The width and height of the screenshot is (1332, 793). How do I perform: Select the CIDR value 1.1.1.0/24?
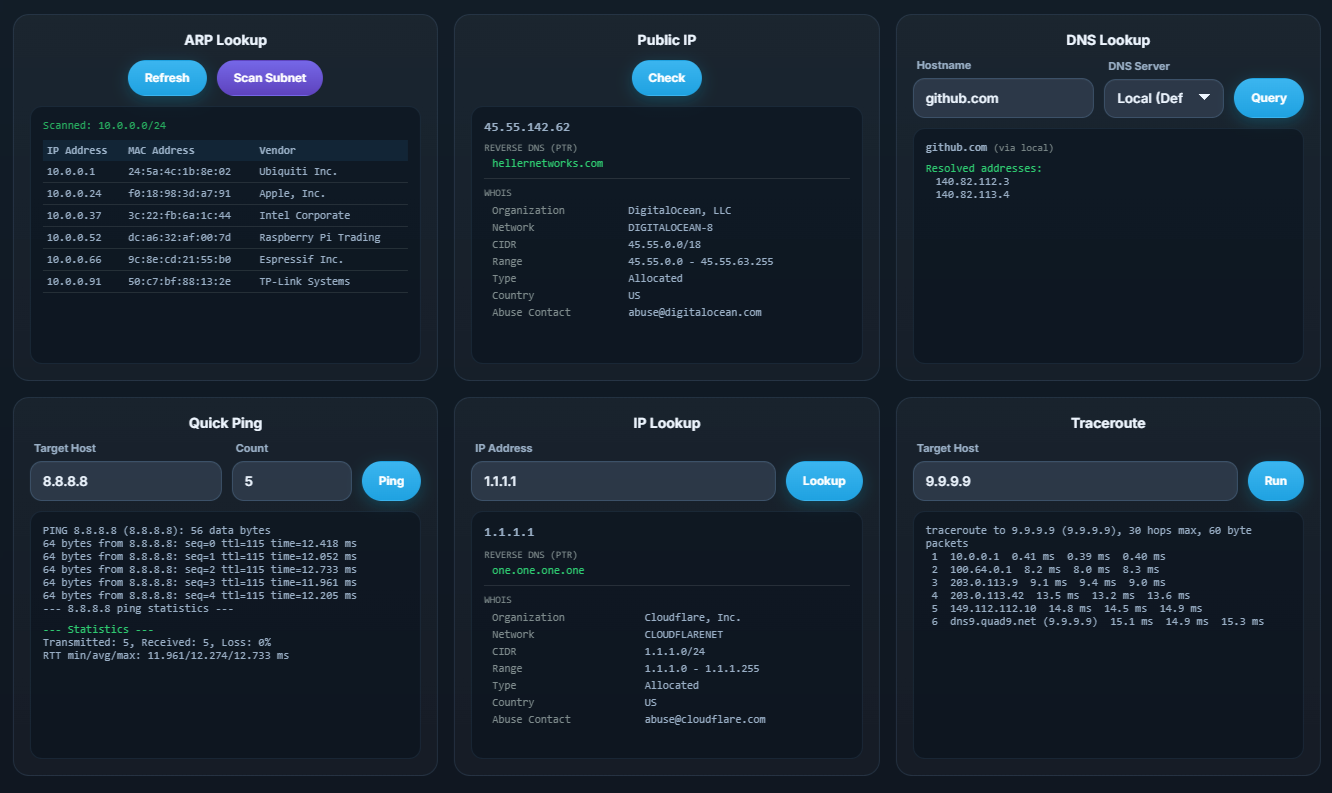pos(675,652)
